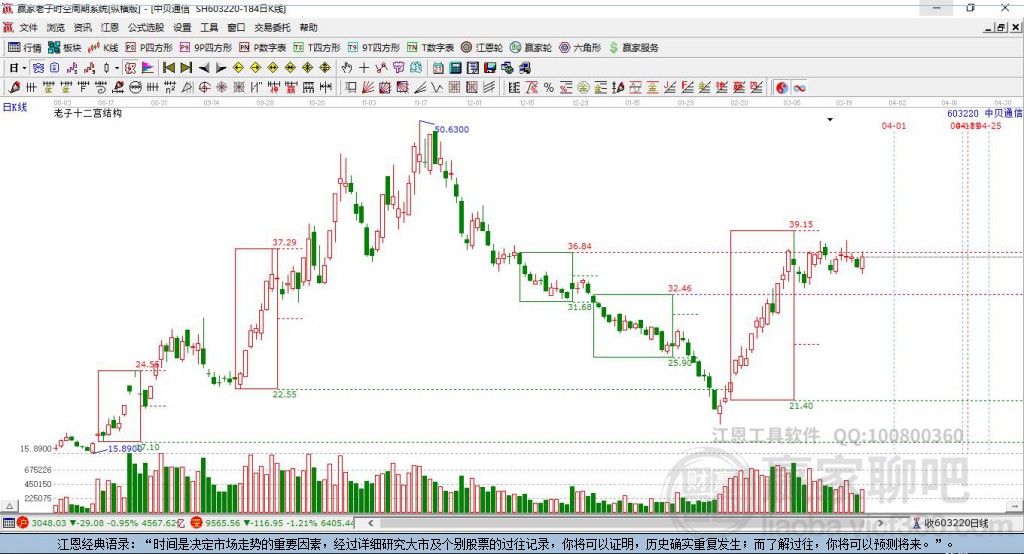The image size is (1024, 554).
Task: Click the horizontal scrollbar right arrow
Action: [x=880, y=523]
